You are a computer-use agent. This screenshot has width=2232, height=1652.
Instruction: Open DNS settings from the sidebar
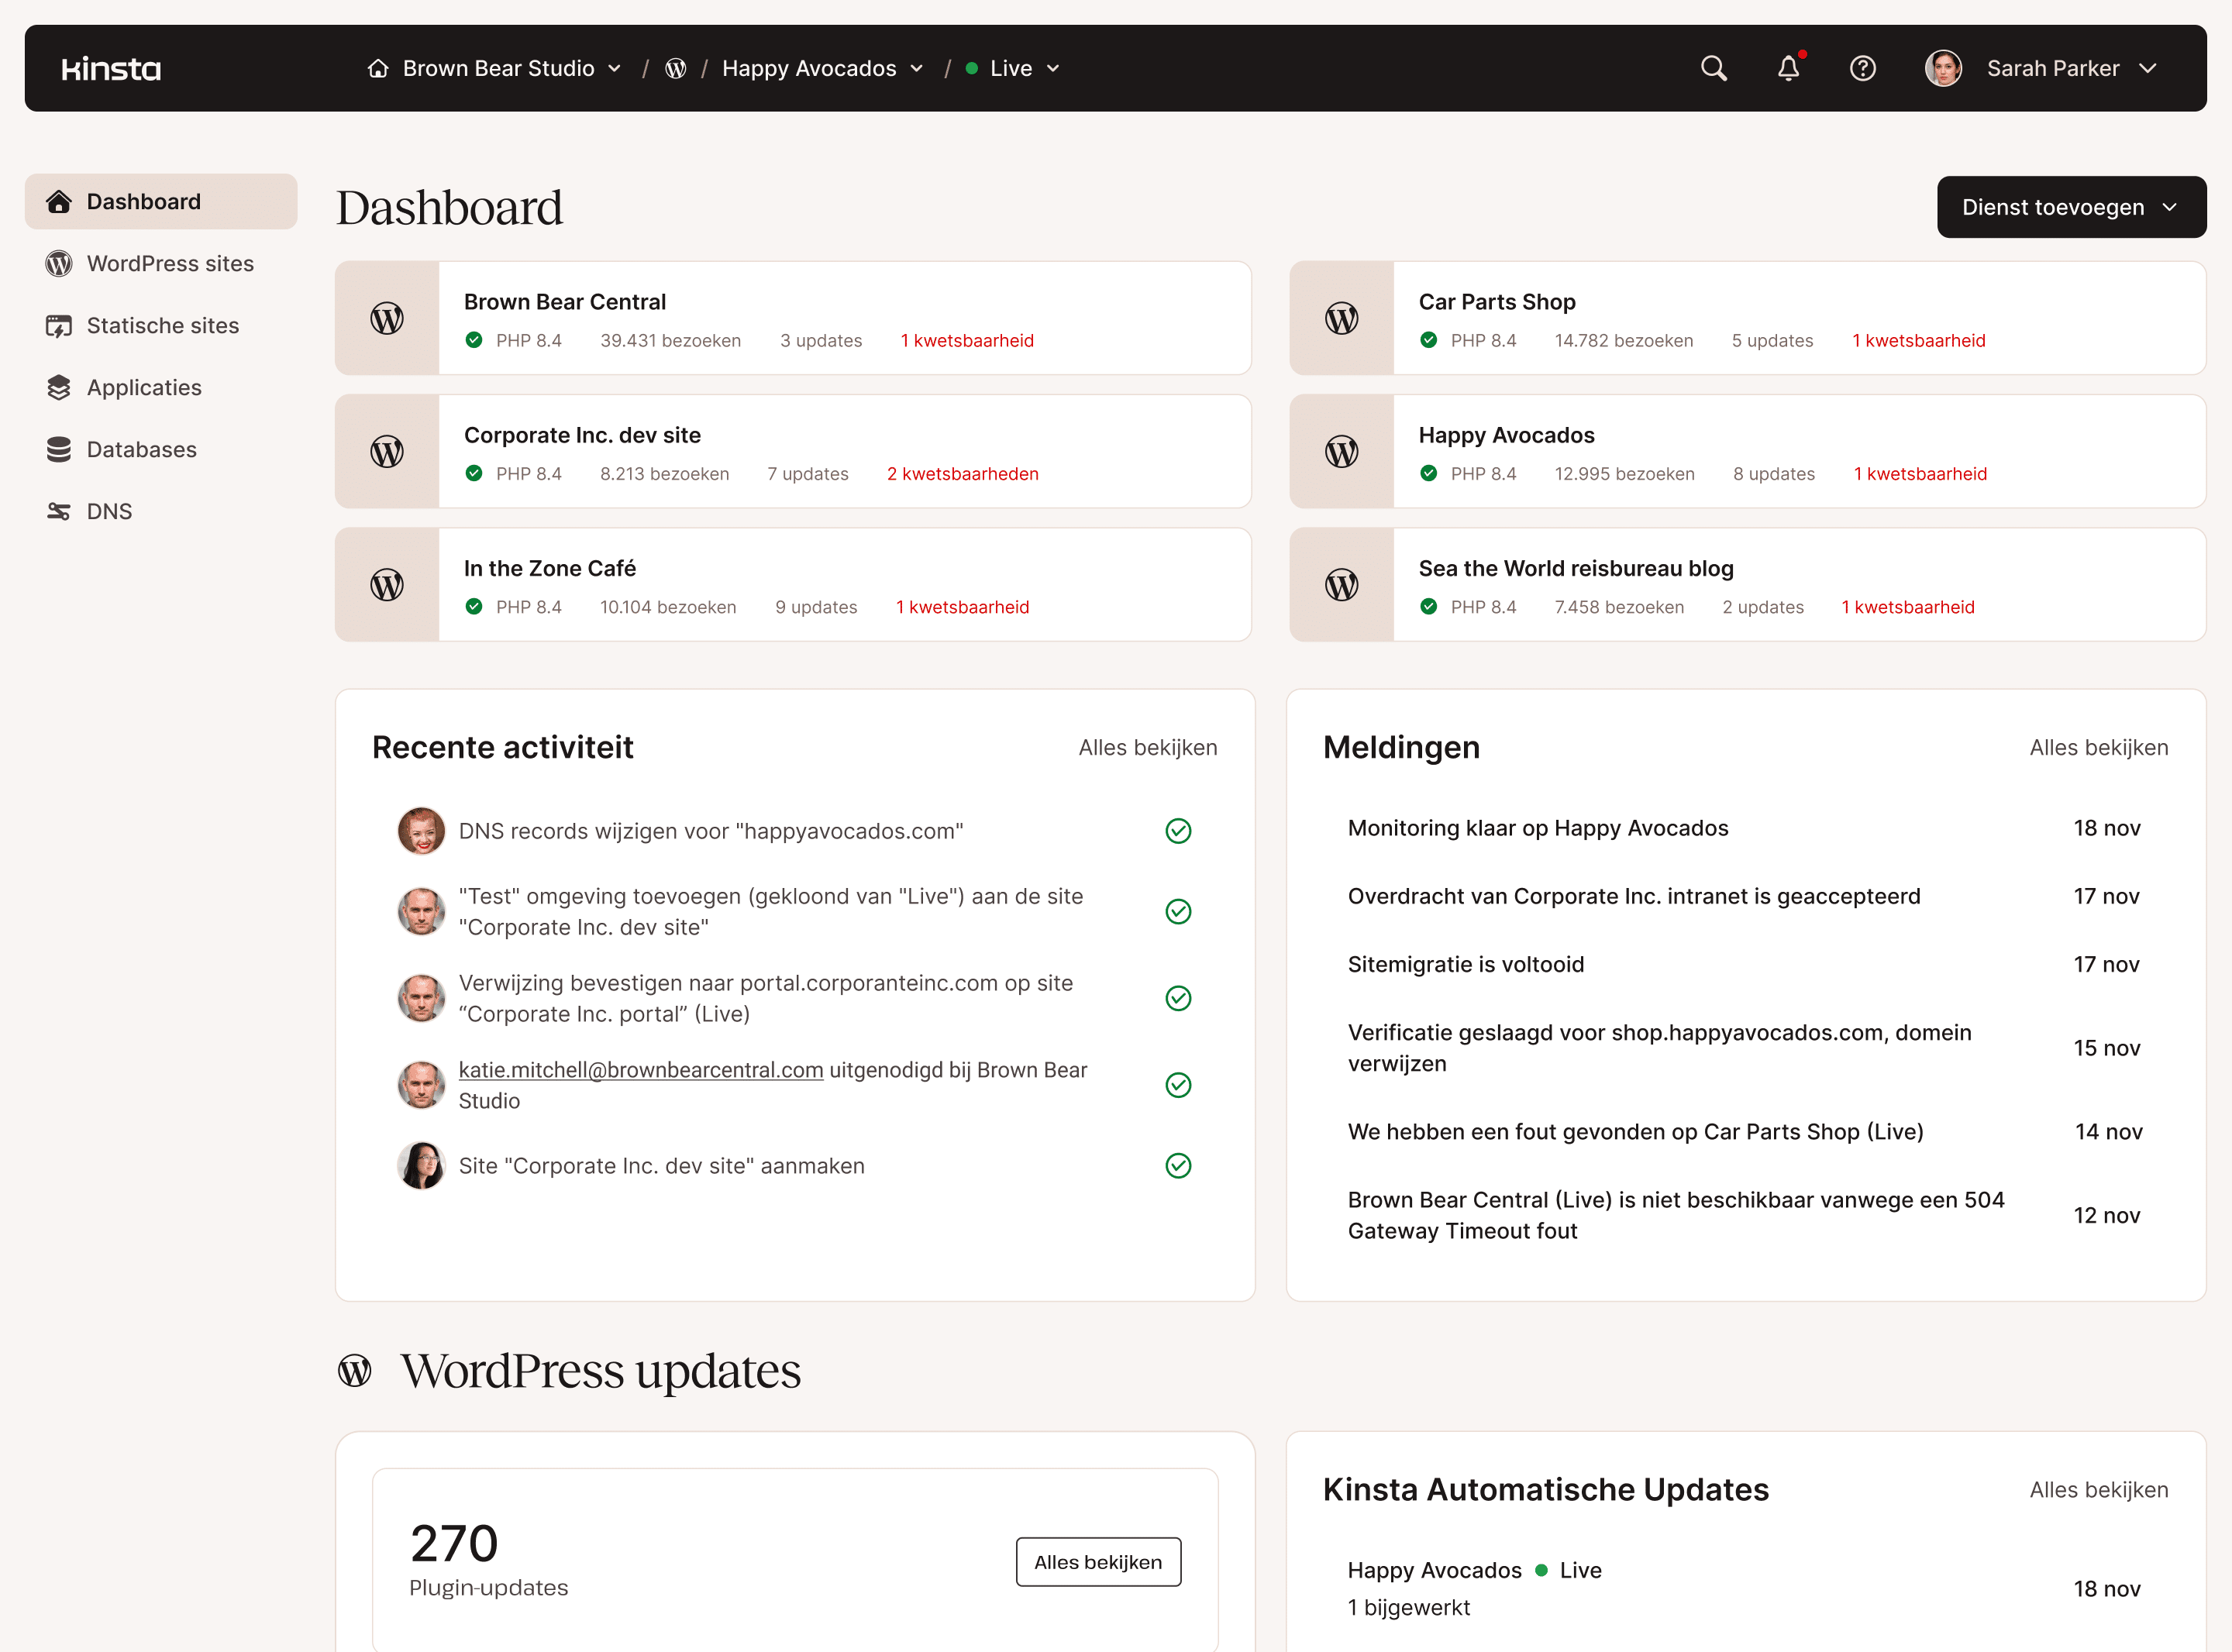click(x=109, y=511)
